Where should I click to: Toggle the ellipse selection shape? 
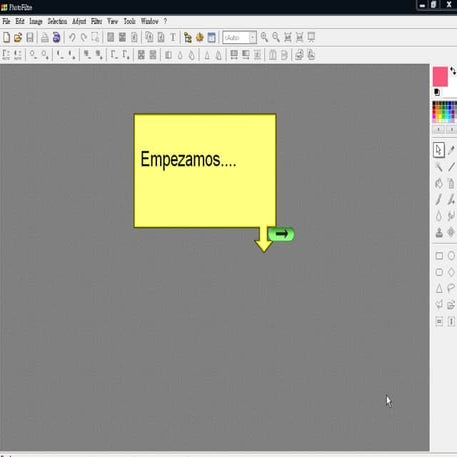coord(451,256)
